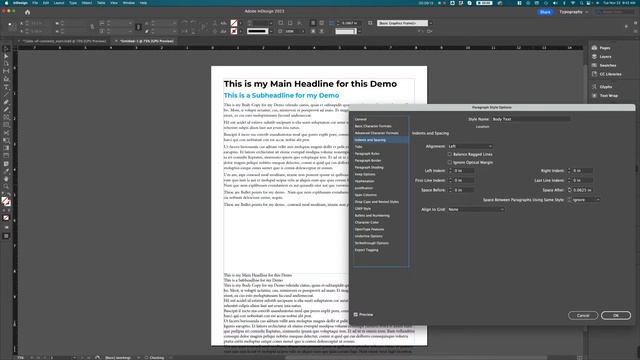This screenshot has width=640, height=360.
Task: Click the fill color swatch in control bar
Action: [x=234, y=23]
